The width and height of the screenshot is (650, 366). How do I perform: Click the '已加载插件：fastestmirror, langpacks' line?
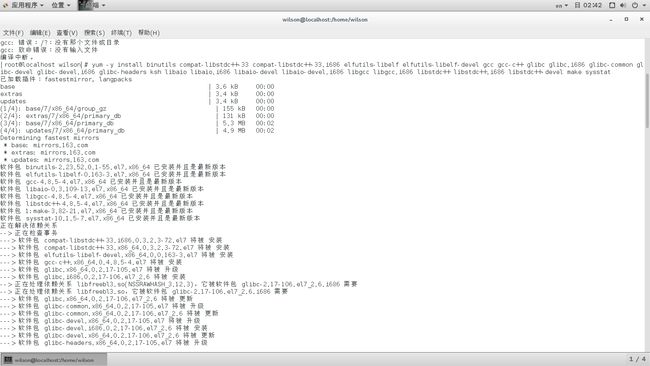click(x=66, y=79)
